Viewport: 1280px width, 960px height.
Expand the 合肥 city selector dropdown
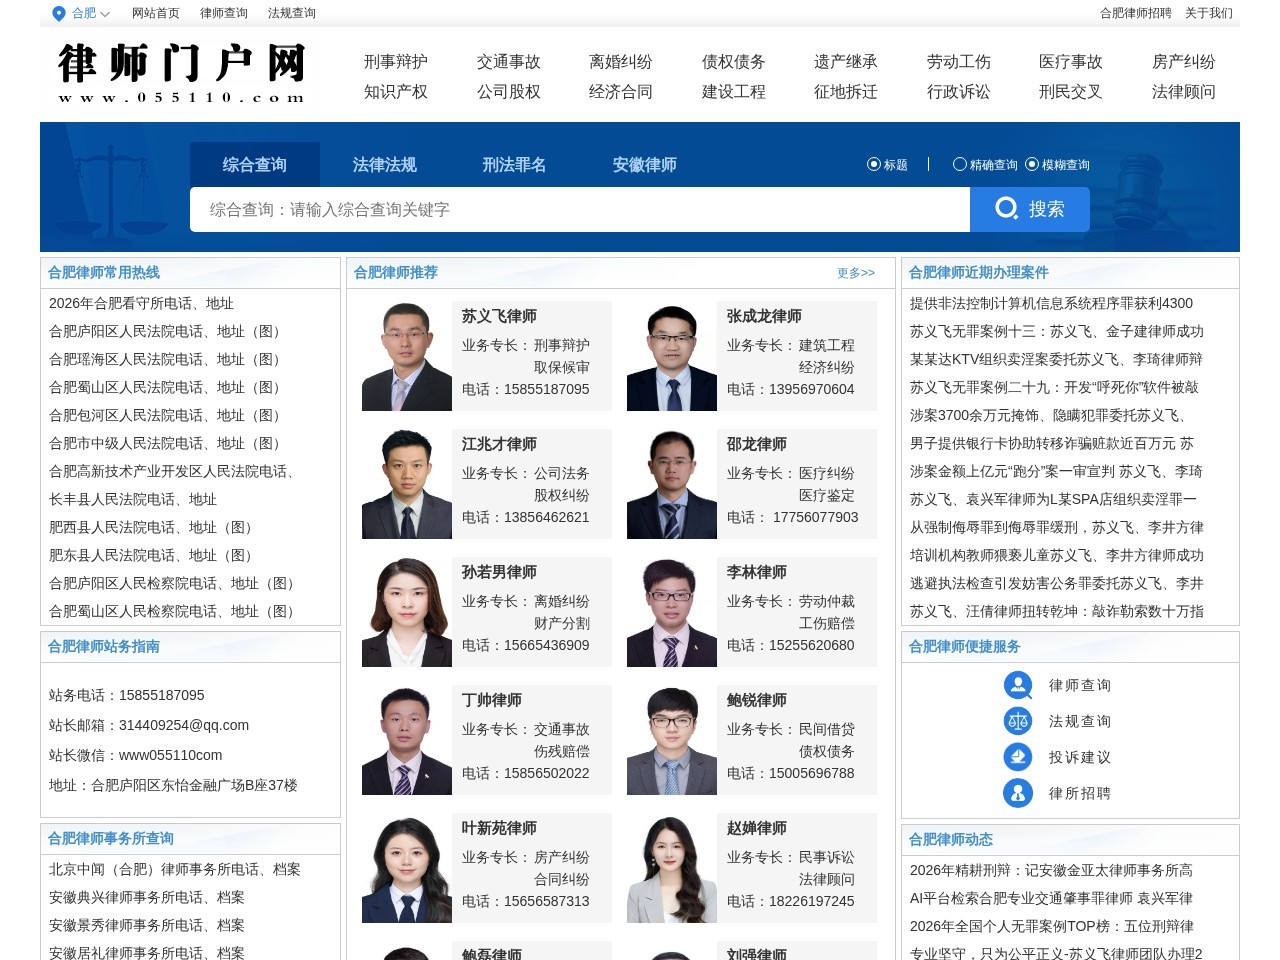tap(104, 14)
